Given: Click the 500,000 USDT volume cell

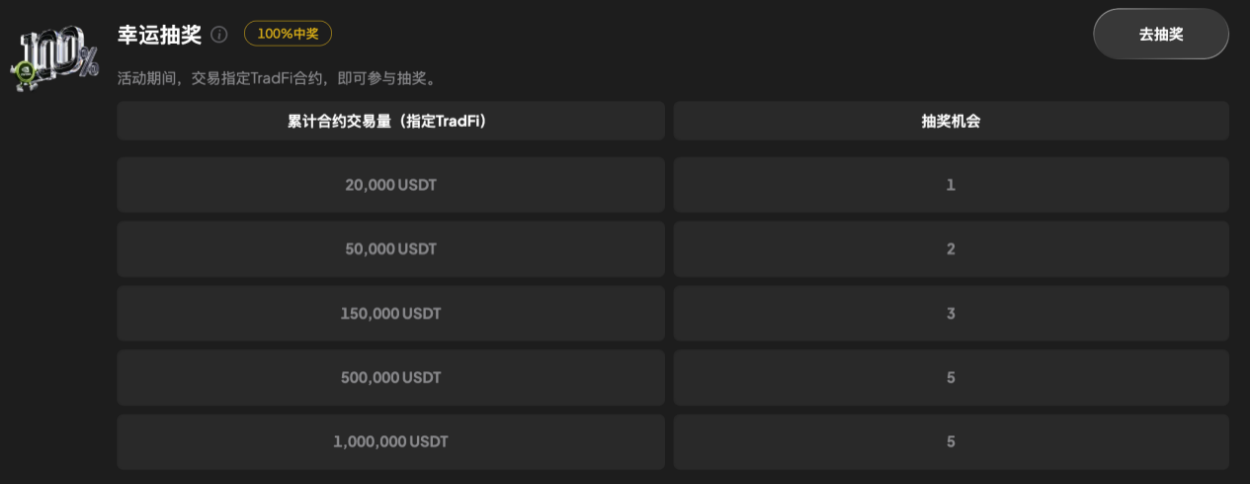Looking at the screenshot, I should [x=391, y=377].
